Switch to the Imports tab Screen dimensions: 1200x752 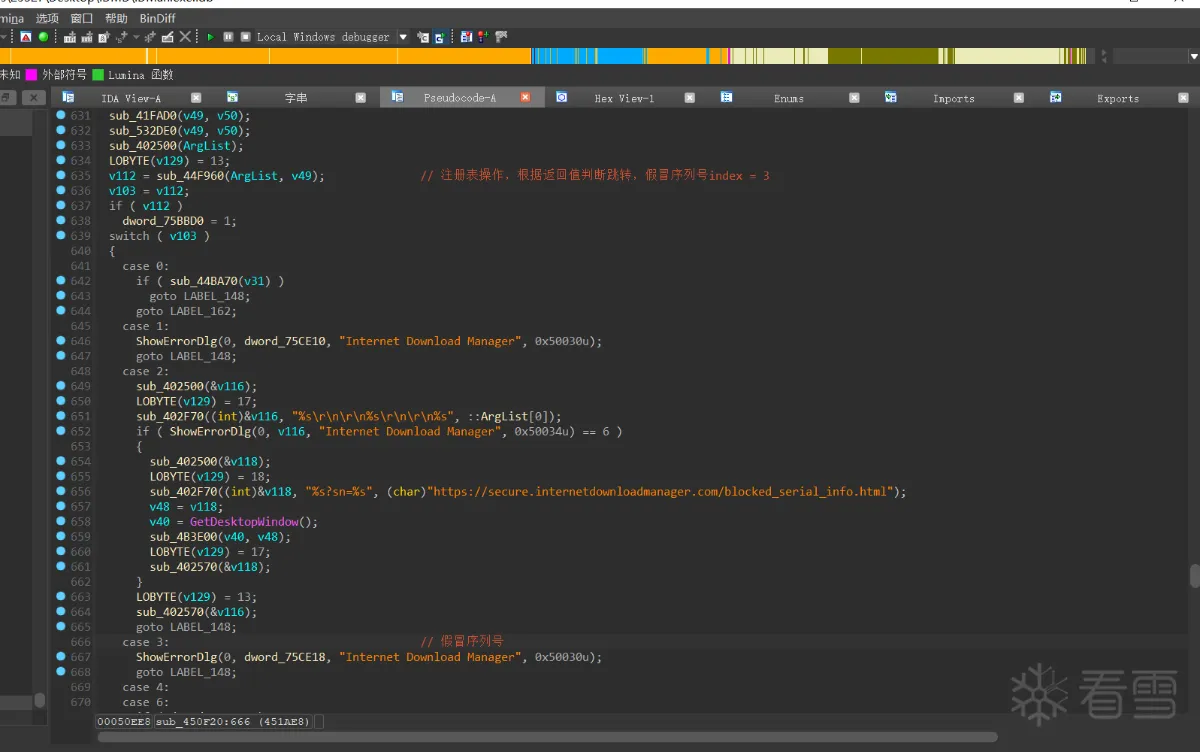[953, 98]
